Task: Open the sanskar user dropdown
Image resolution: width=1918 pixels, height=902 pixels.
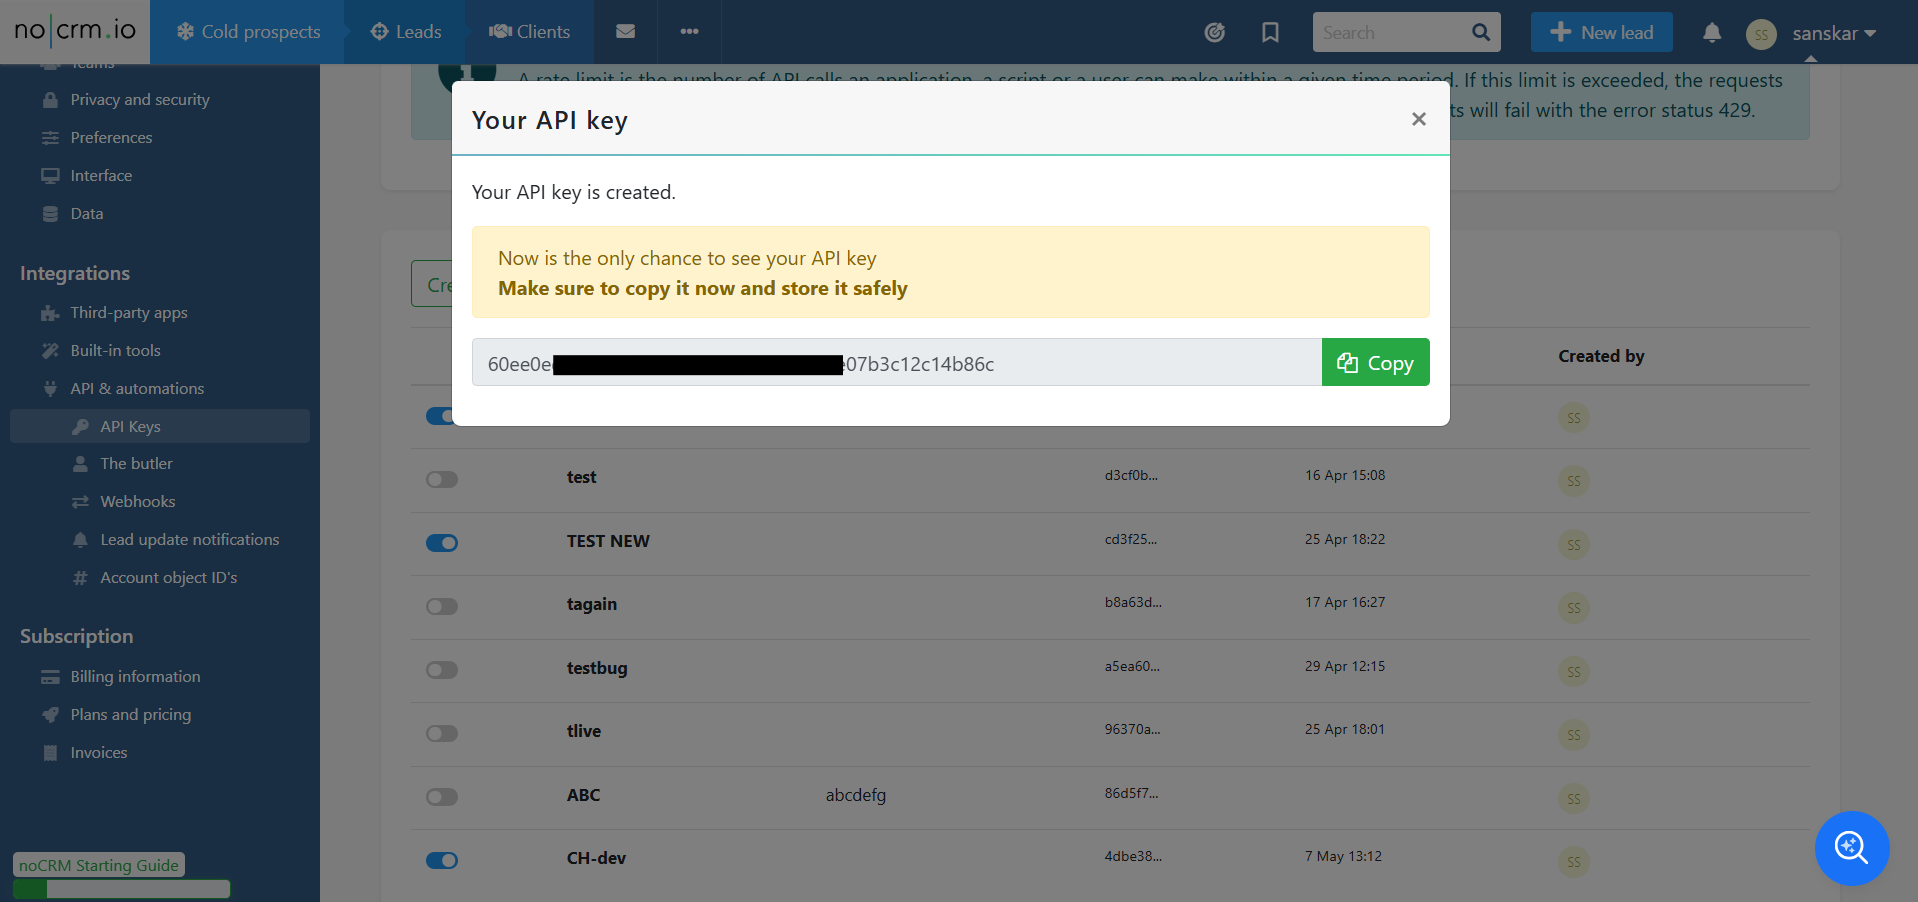Action: click(x=1833, y=33)
